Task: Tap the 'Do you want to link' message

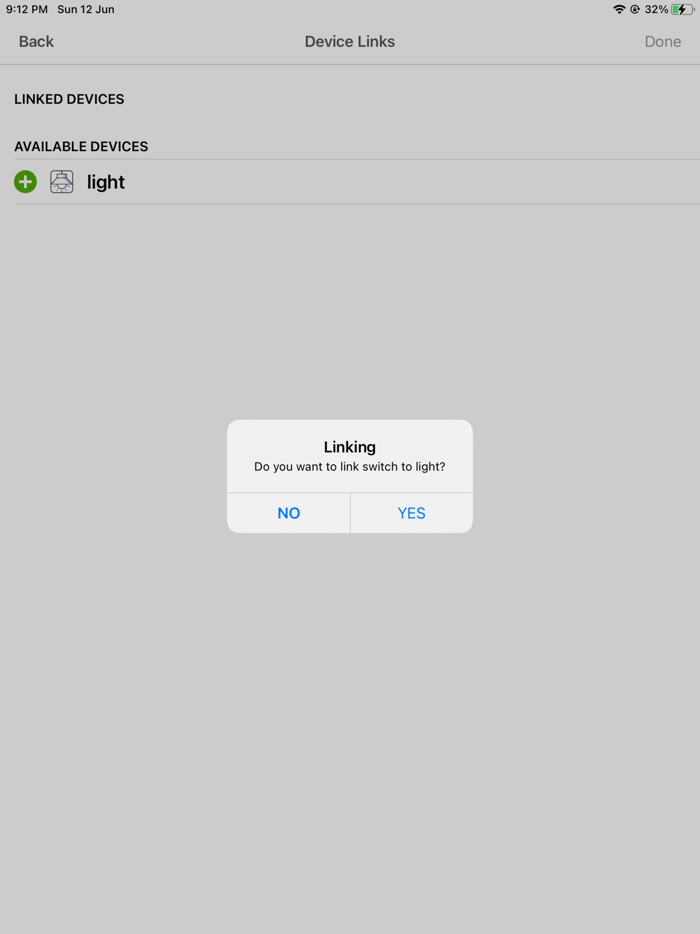Action: [350, 466]
